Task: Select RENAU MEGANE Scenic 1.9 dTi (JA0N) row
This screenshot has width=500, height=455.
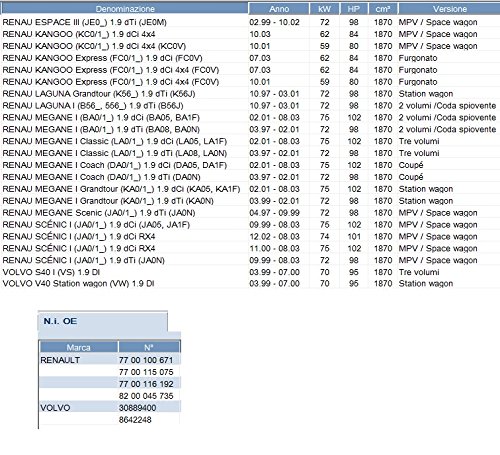Action: click(250, 213)
